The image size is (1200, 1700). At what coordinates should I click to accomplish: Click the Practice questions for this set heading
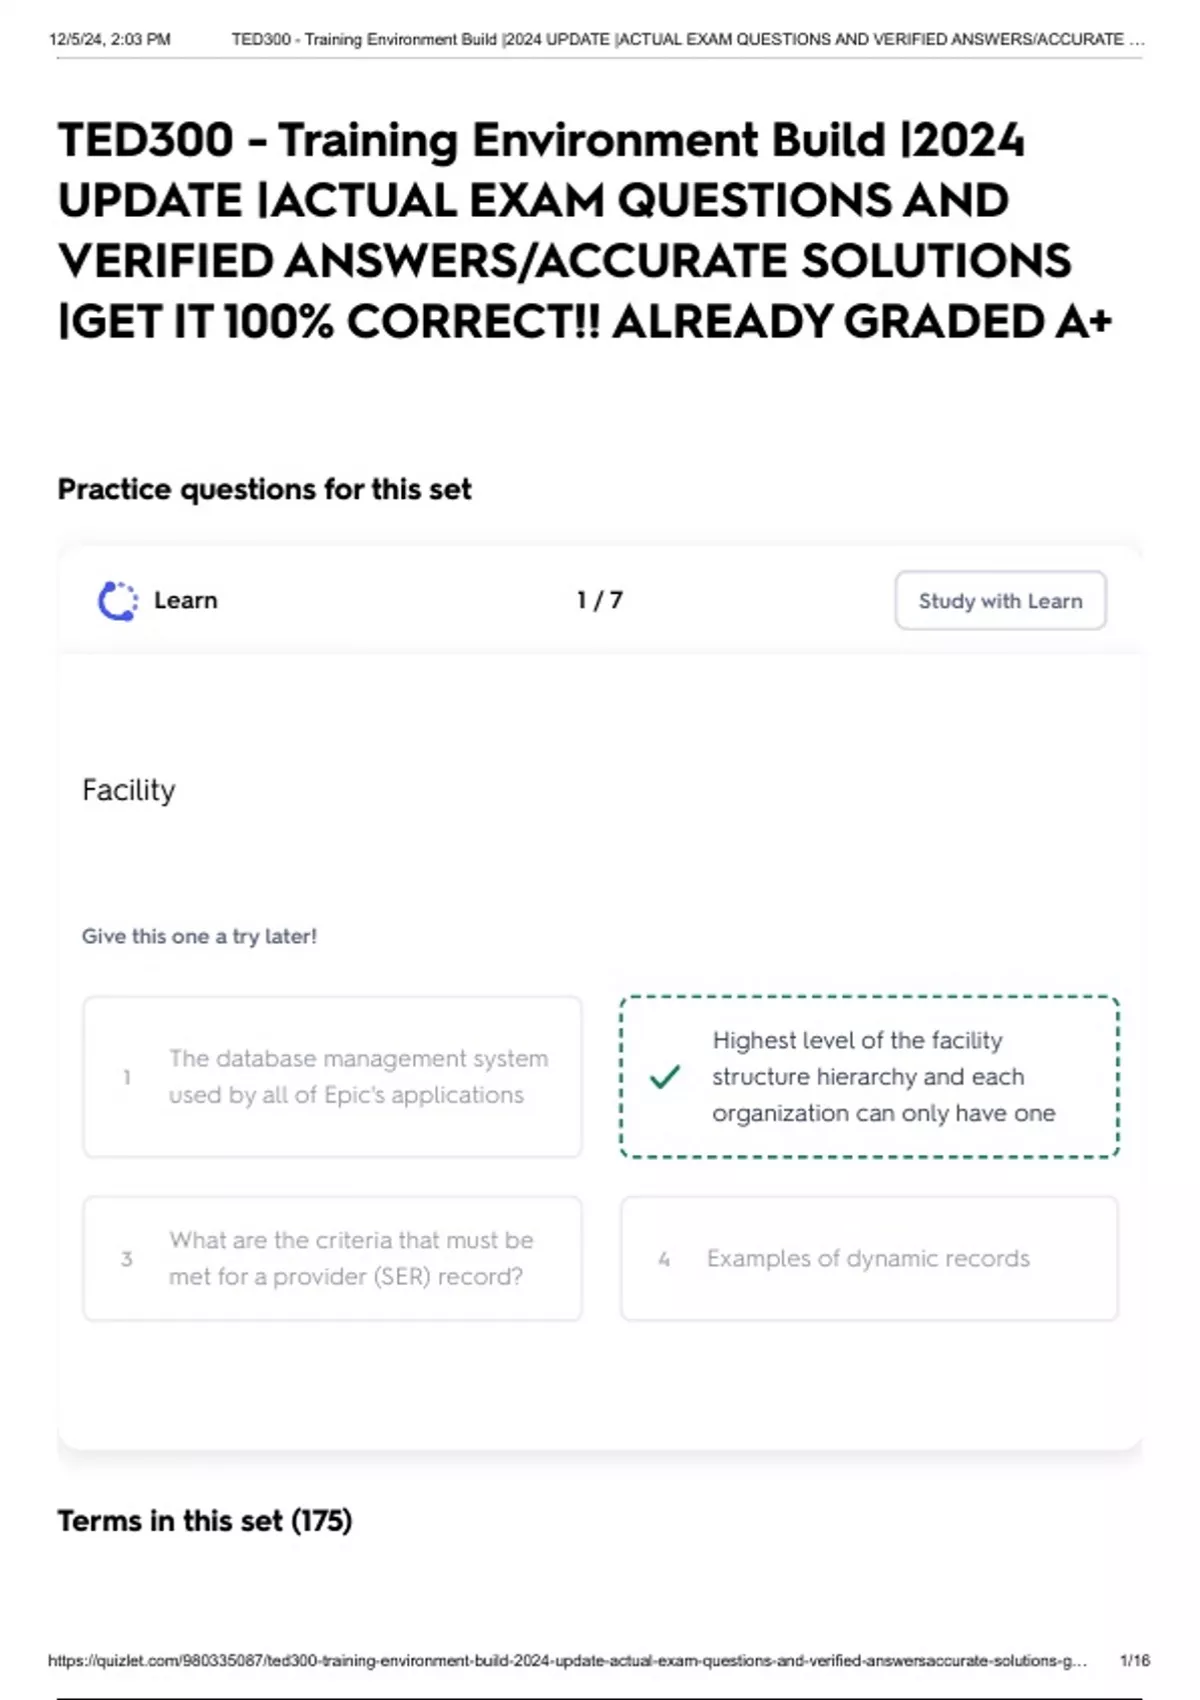tap(265, 489)
